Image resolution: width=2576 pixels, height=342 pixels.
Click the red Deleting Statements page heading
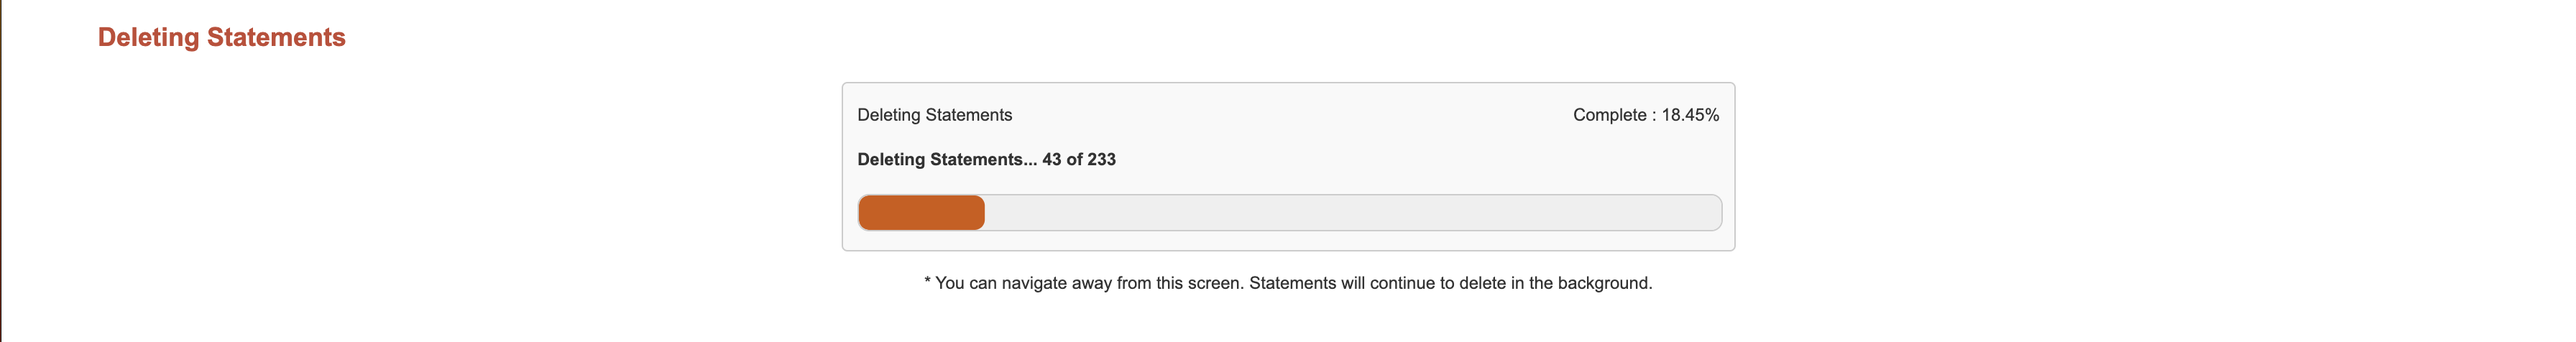(221, 37)
